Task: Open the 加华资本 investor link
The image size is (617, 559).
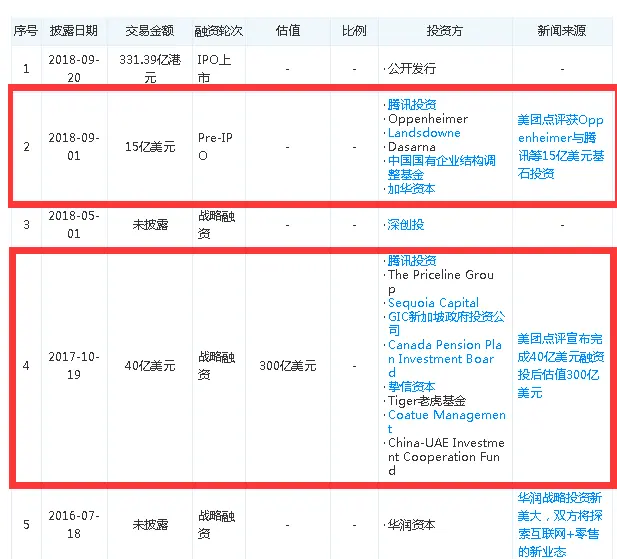Action: coord(411,189)
